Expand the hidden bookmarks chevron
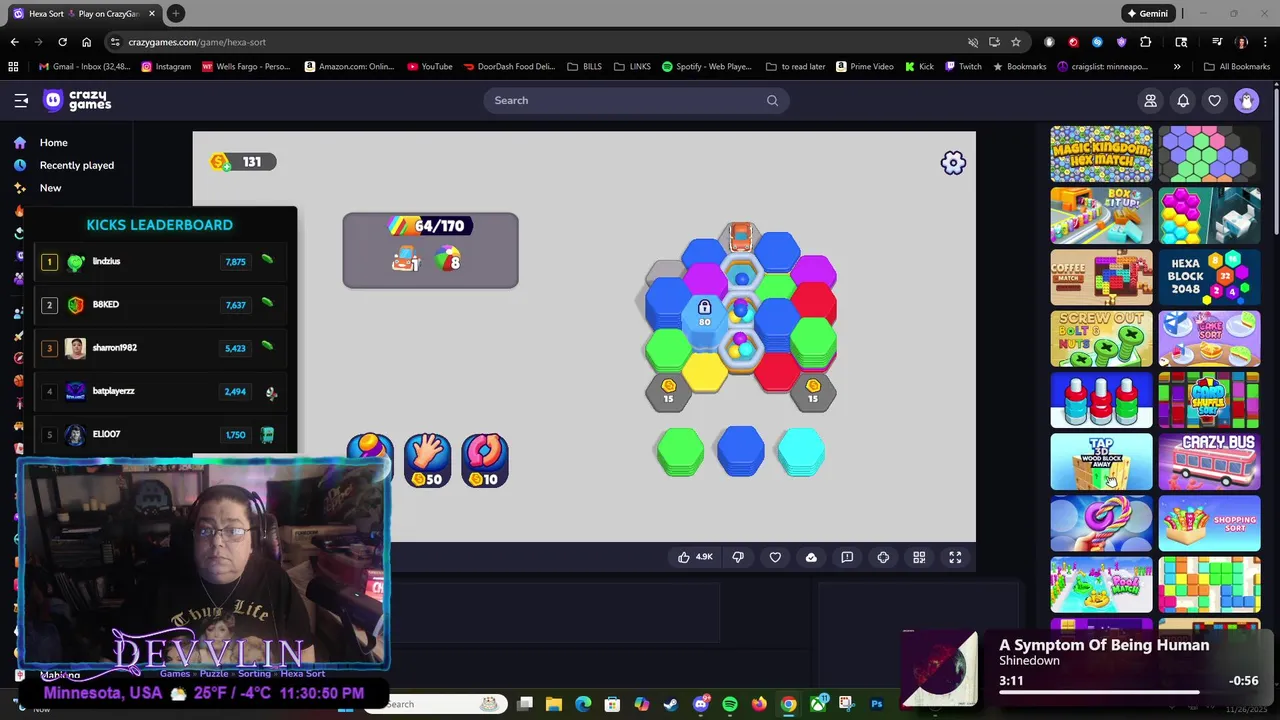 coord(1177,67)
